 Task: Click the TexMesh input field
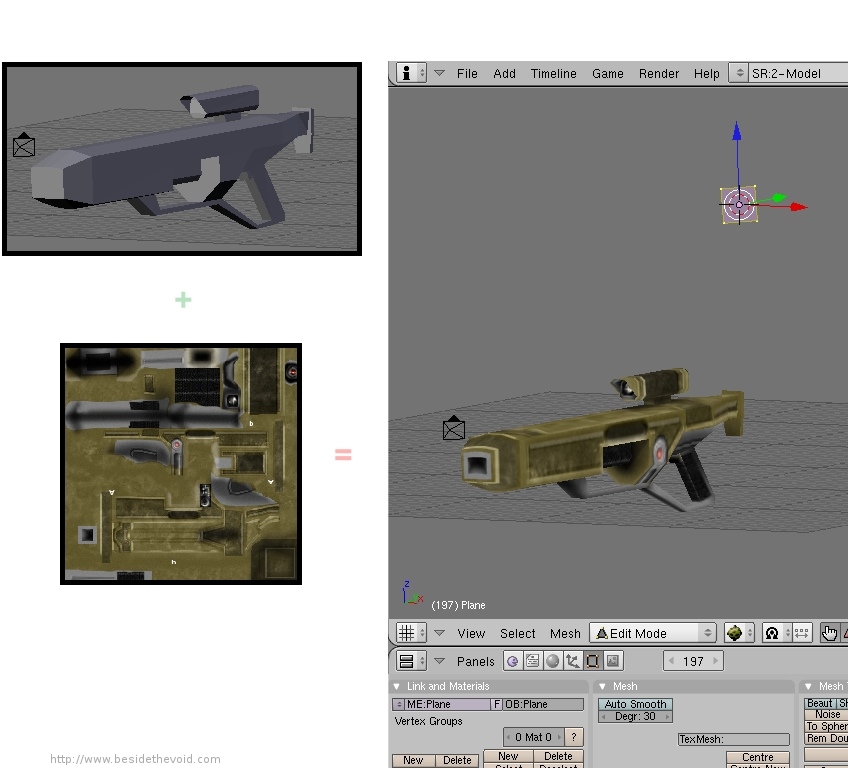click(x=733, y=739)
